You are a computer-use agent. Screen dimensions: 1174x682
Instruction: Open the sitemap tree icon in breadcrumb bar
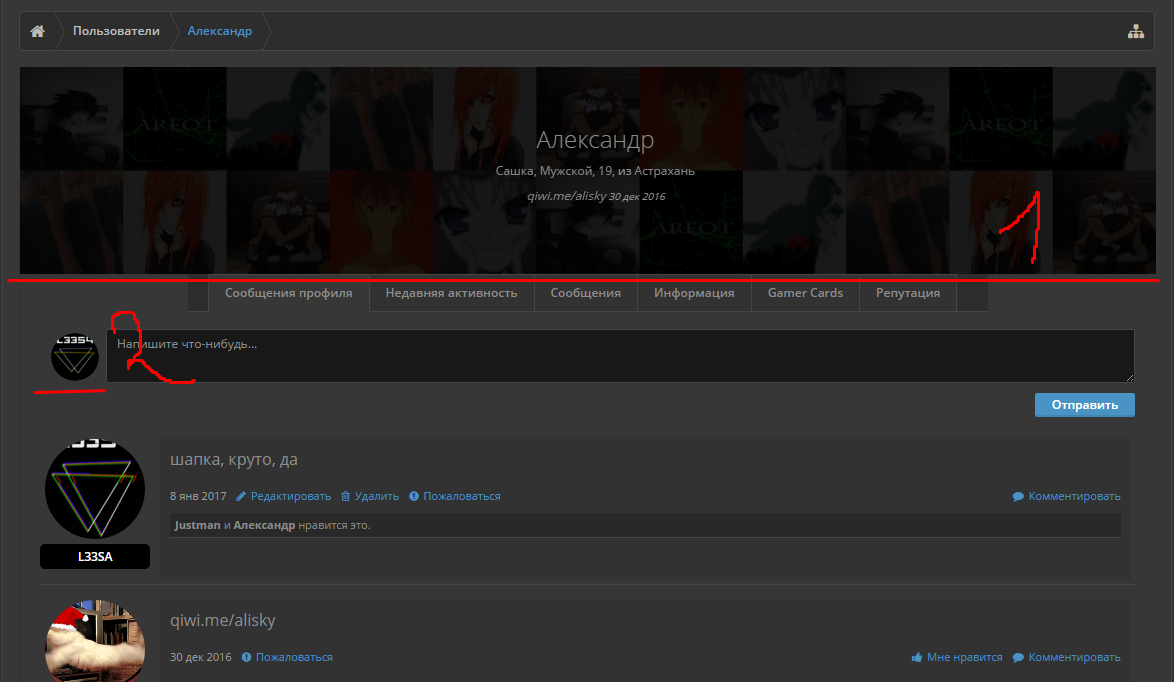1136,31
